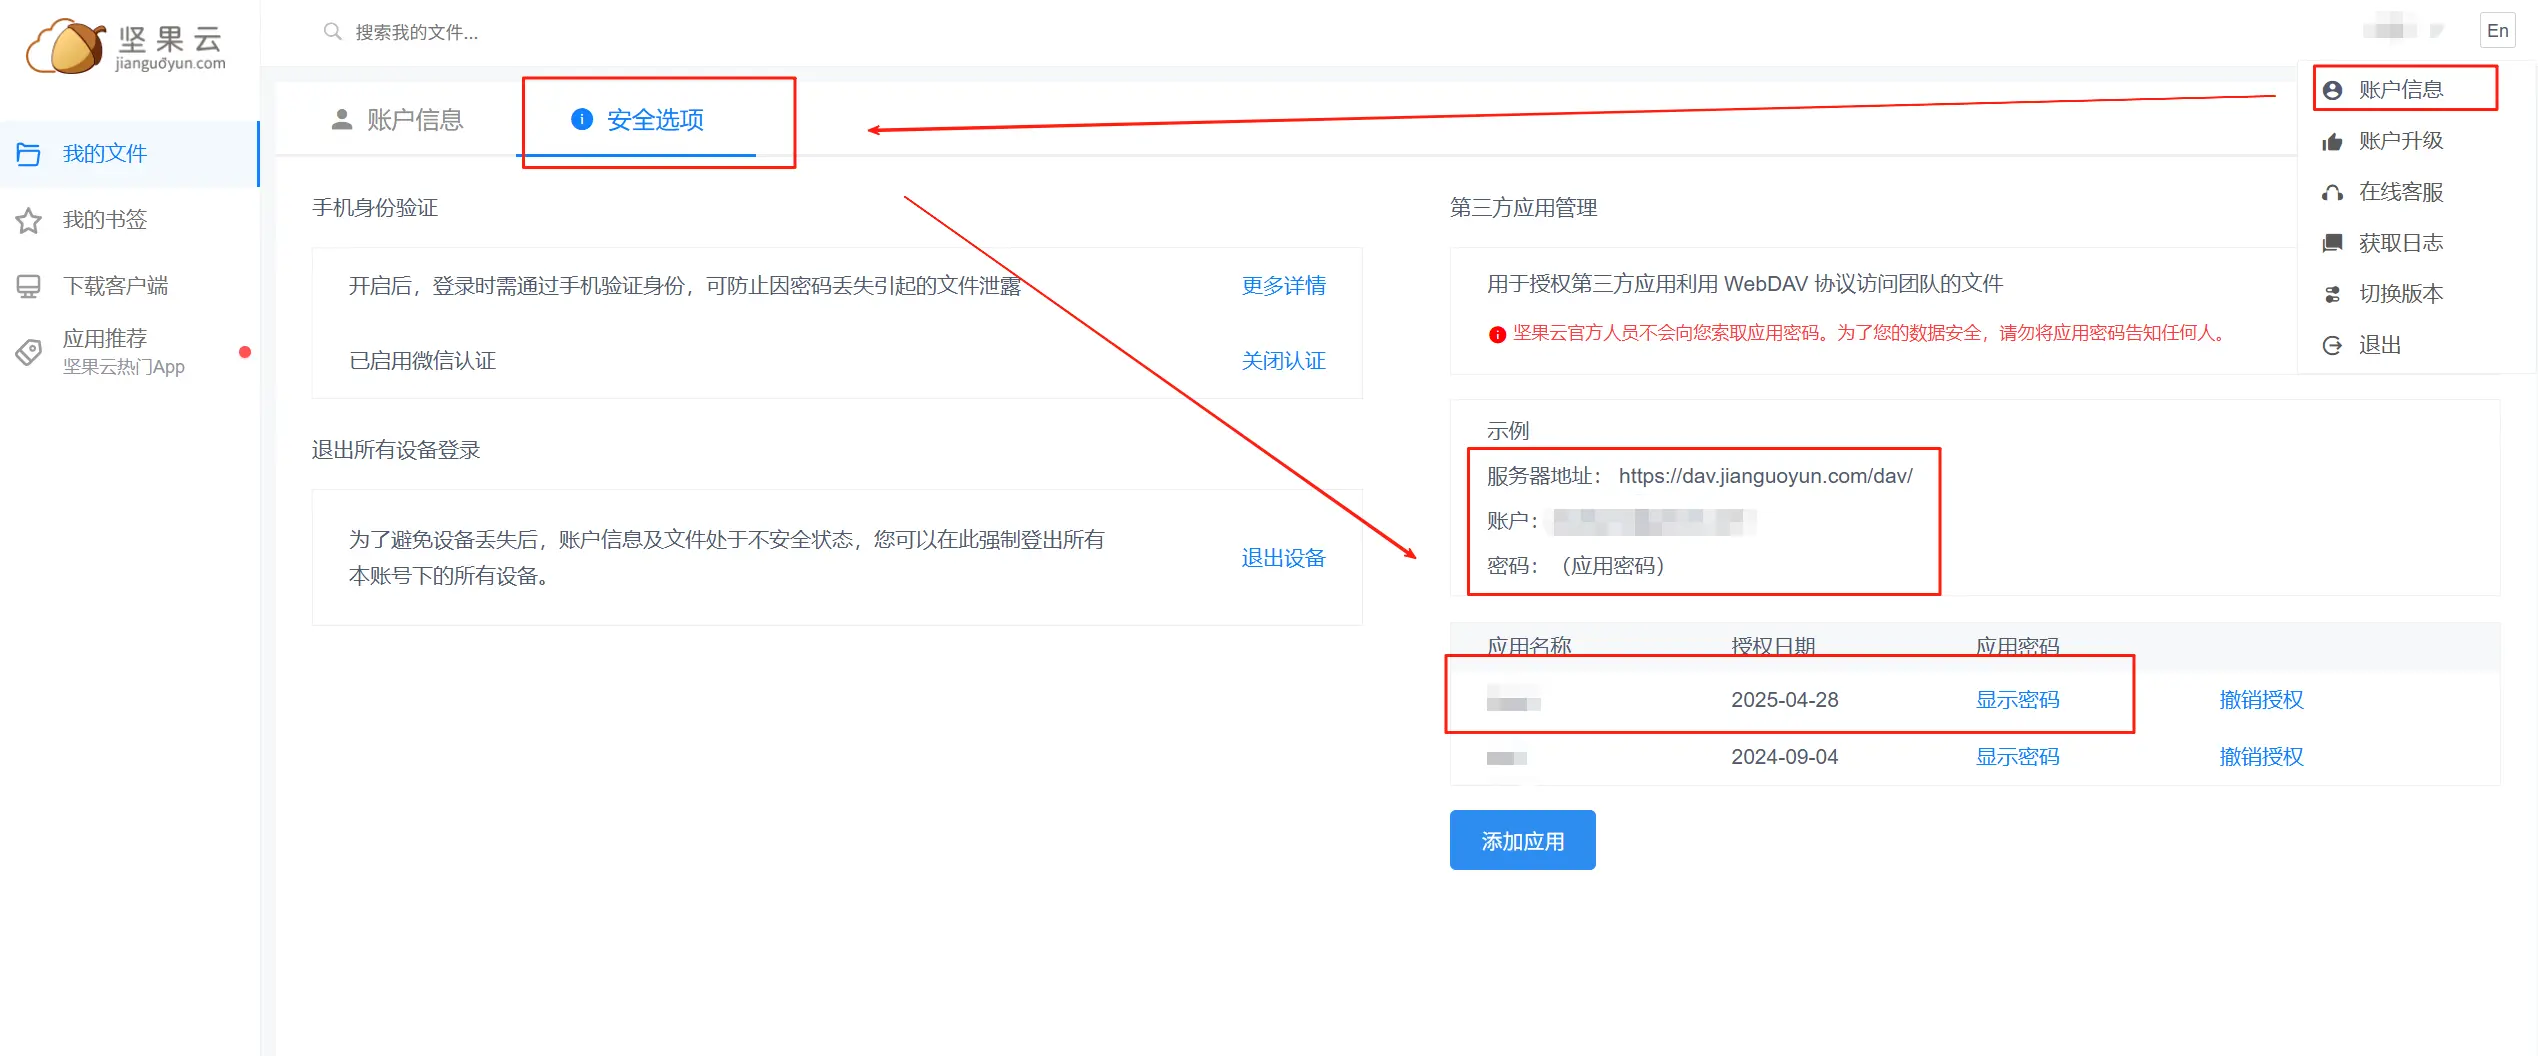Click the thumbs-up icon for 账户升级
The height and width of the screenshot is (1056, 2538).
[2332, 141]
